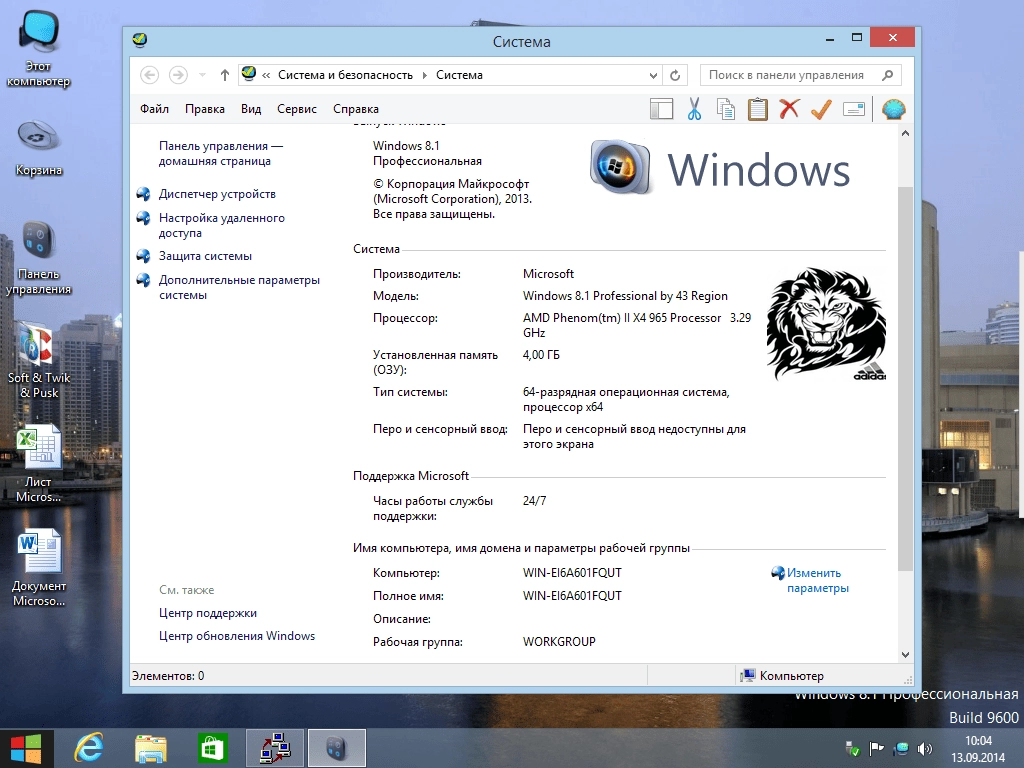Select the Word document desktop file
1024x768 pixels.
tap(39, 568)
